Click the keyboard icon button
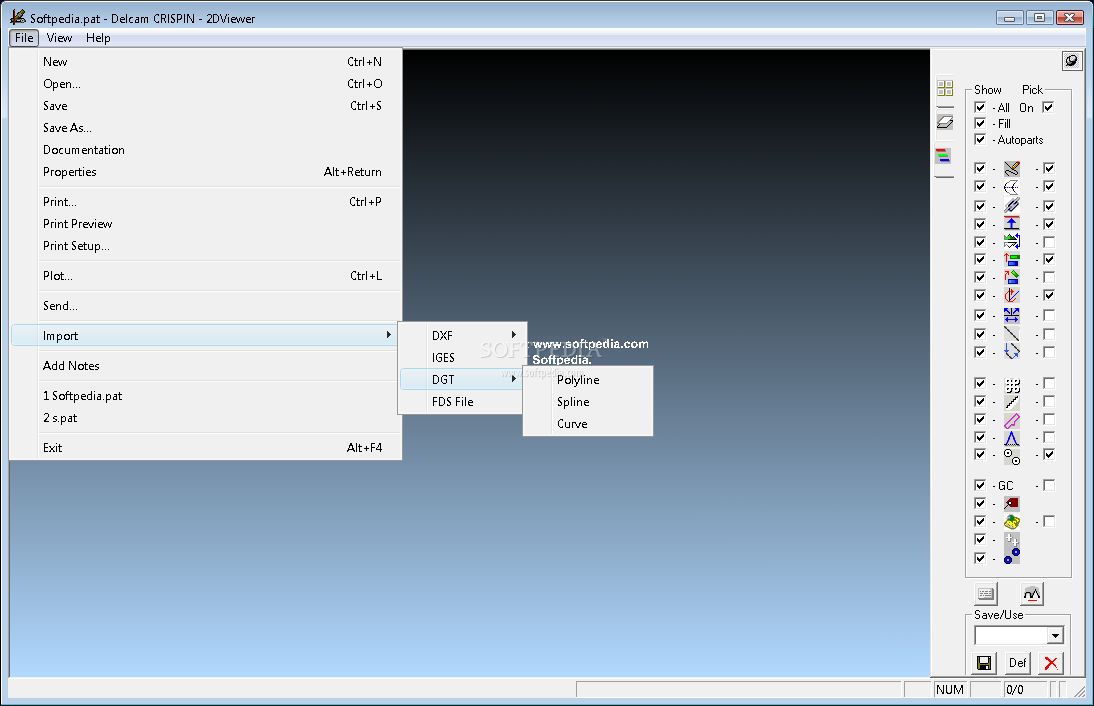The width and height of the screenshot is (1094, 706). click(x=986, y=594)
